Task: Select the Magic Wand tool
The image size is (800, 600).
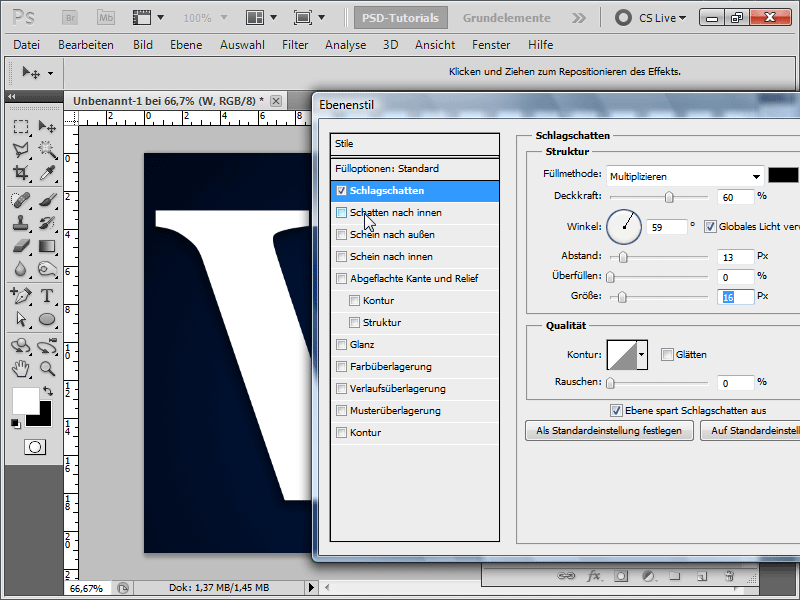Action: point(47,149)
